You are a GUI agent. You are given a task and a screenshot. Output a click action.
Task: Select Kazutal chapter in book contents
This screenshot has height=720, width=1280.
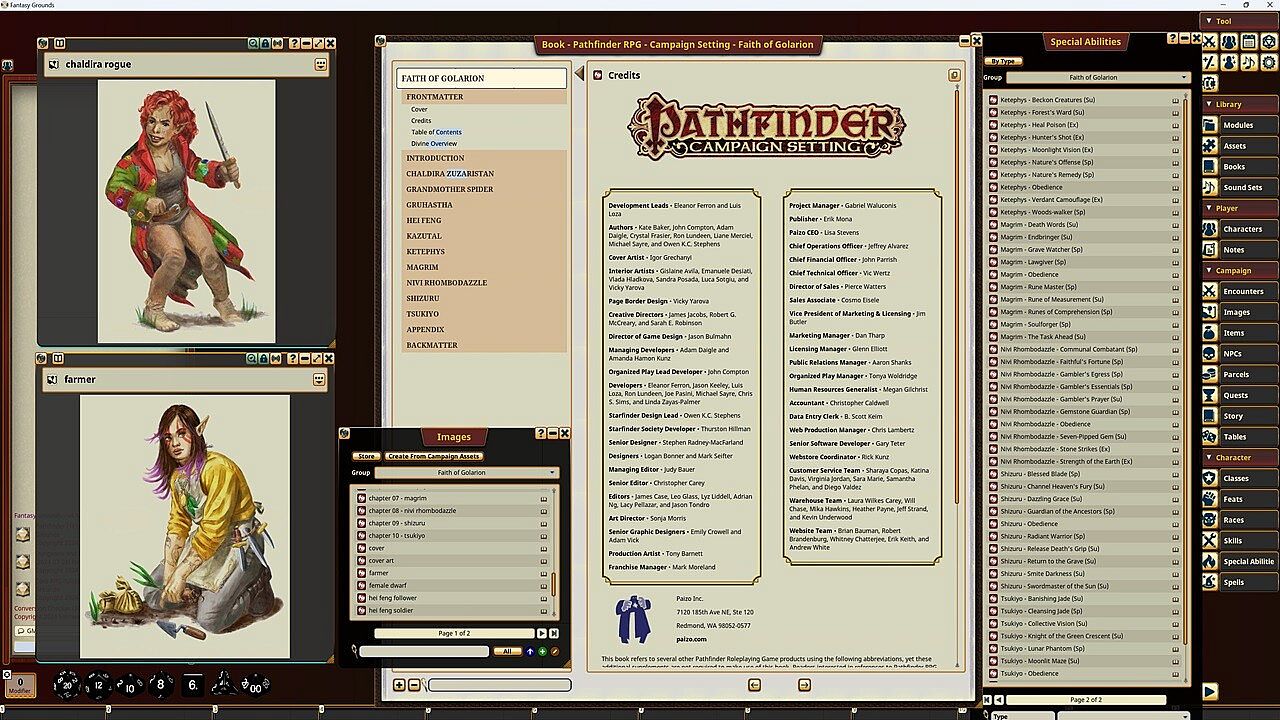click(x=423, y=236)
